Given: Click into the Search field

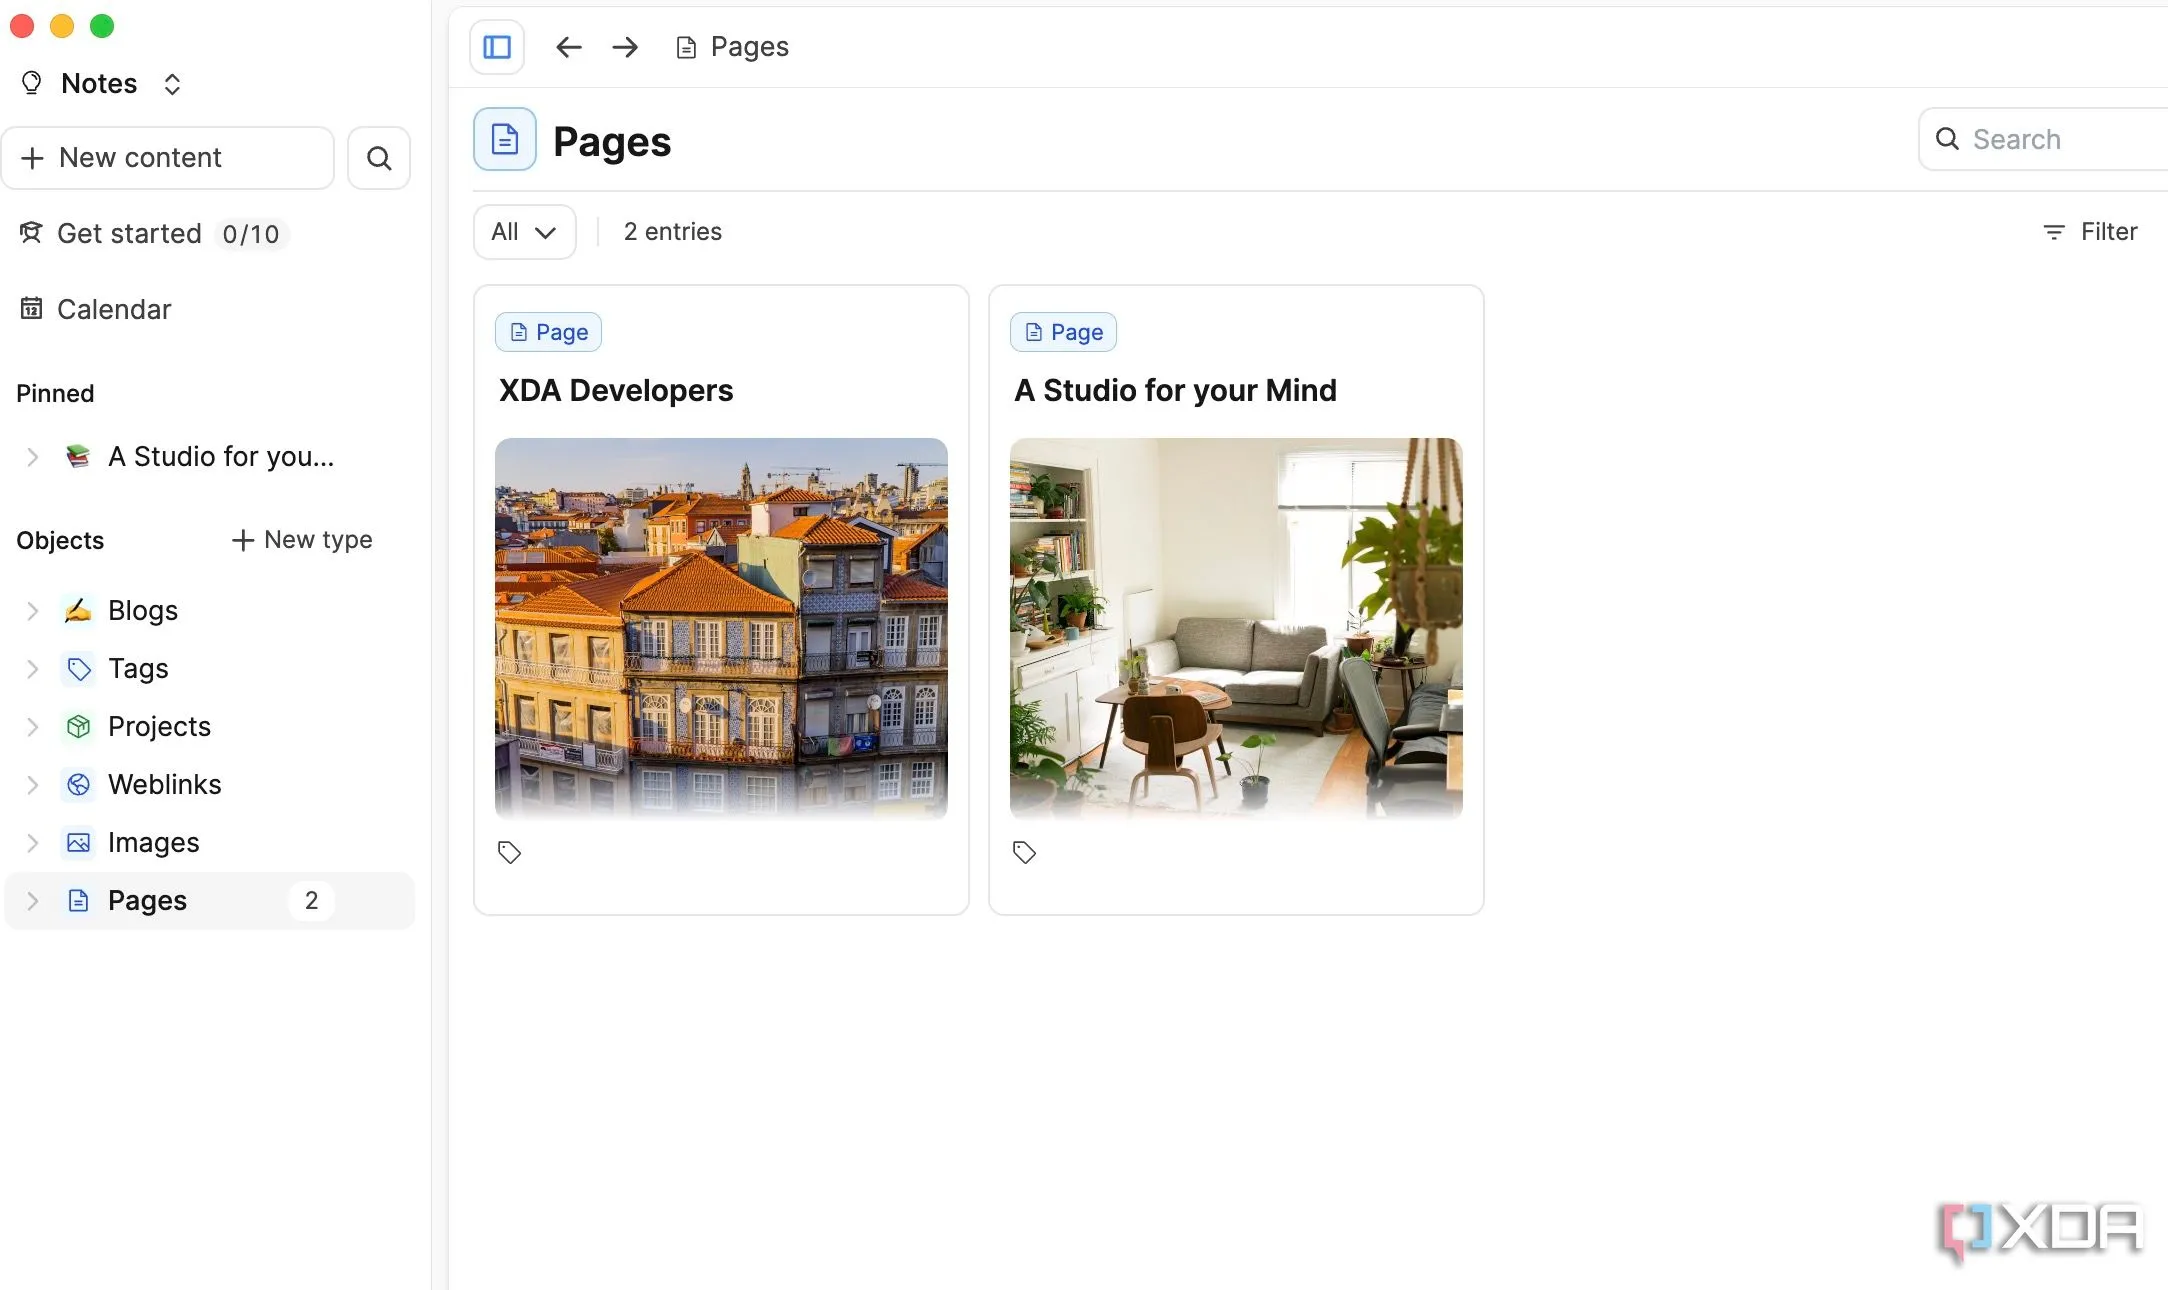Looking at the screenshot, I should (x=2044, y=139).
